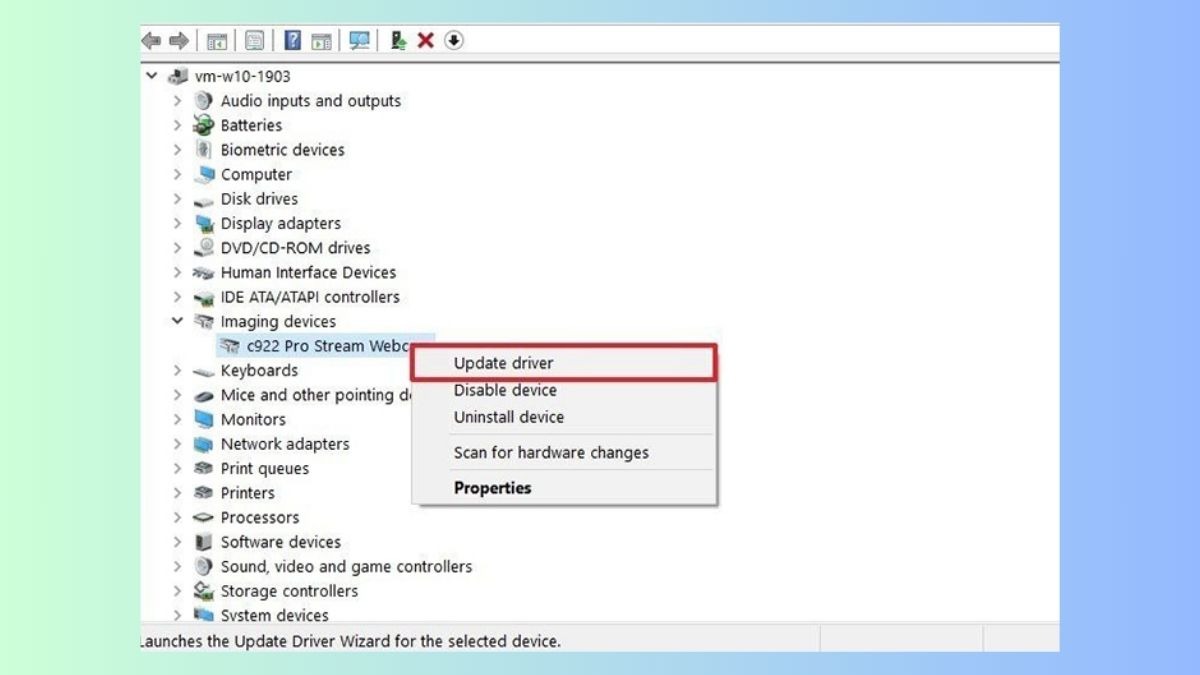Select the Imaging devices label

(x=278, y=321)
